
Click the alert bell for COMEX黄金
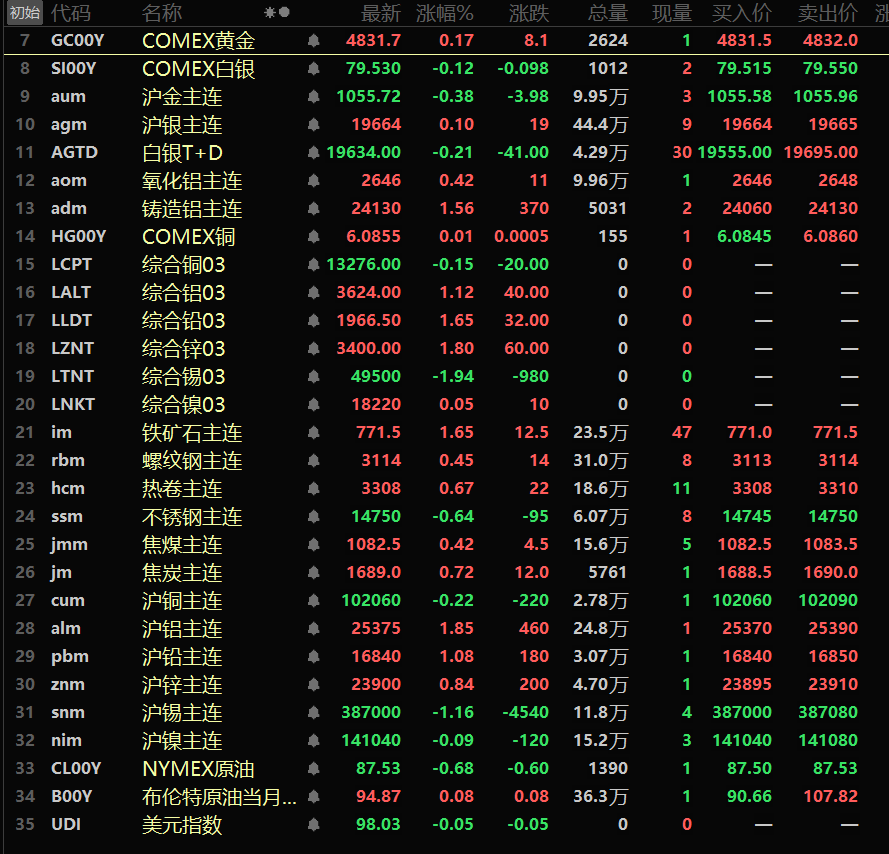point(314,41)
